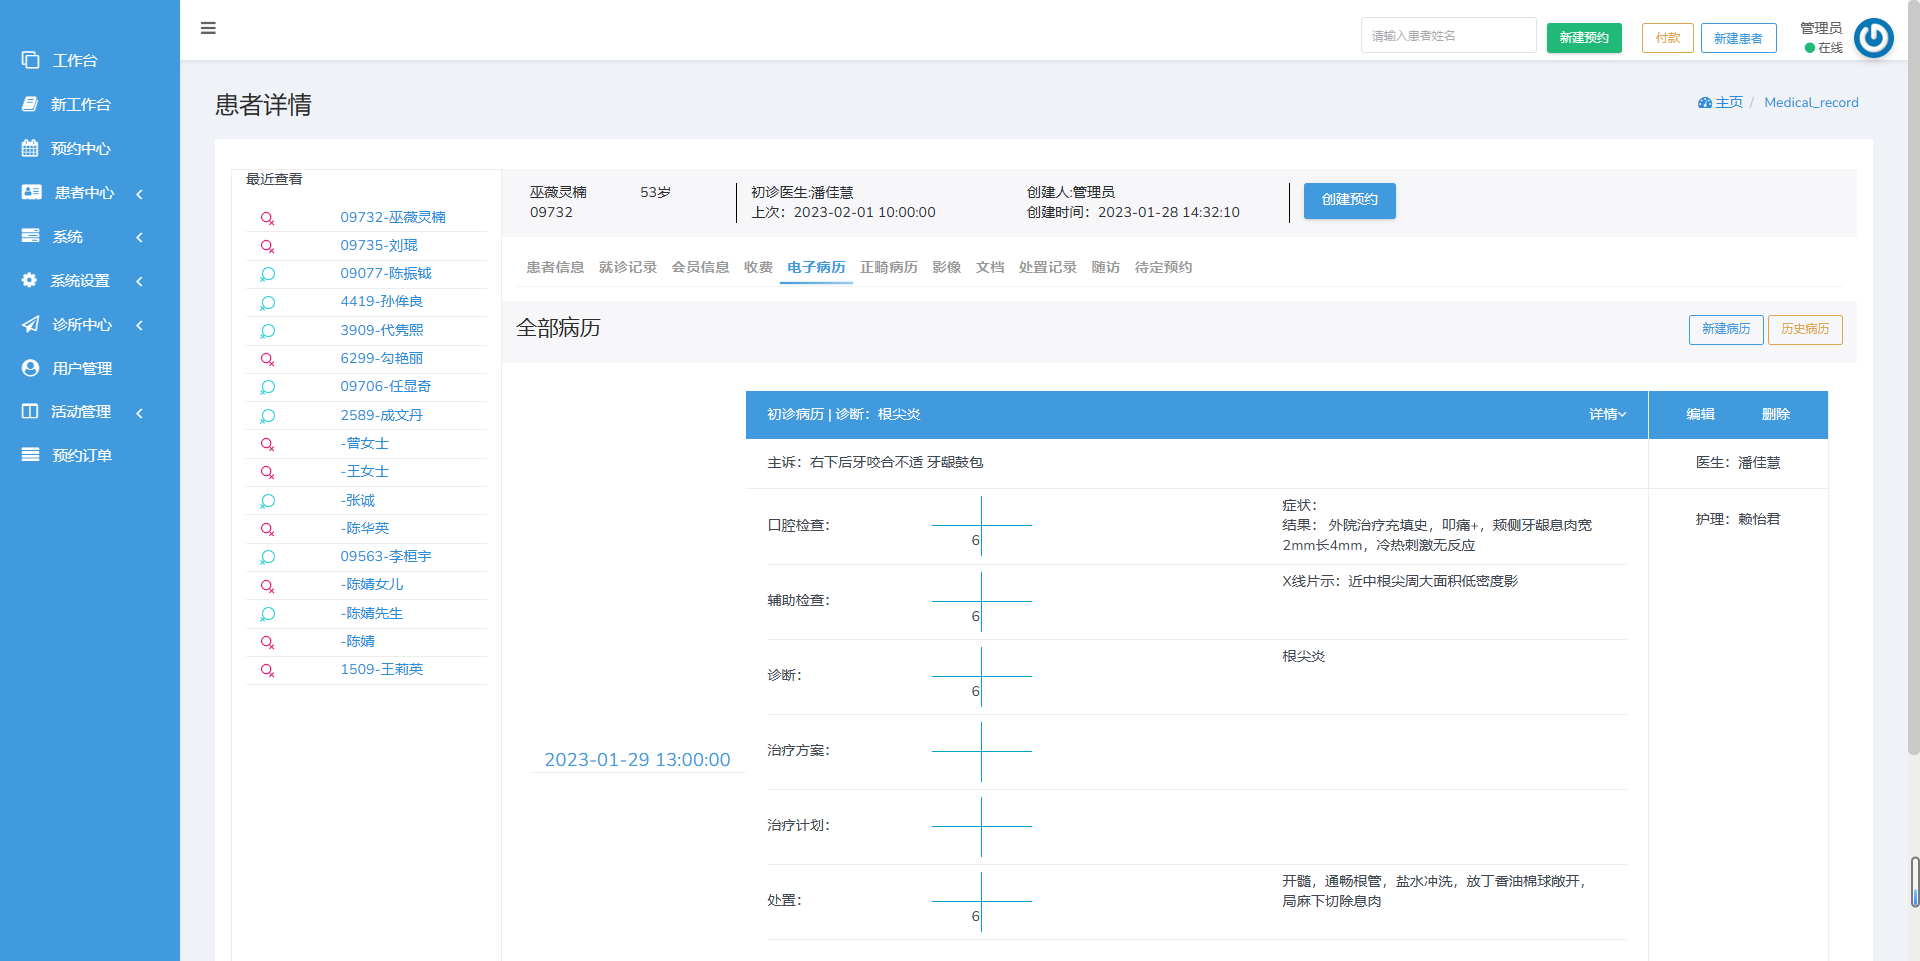Switch to the 处置记录 tab
This screenshot has height=961, width=1920.
pyautogui.click(x=1048, y=267)
